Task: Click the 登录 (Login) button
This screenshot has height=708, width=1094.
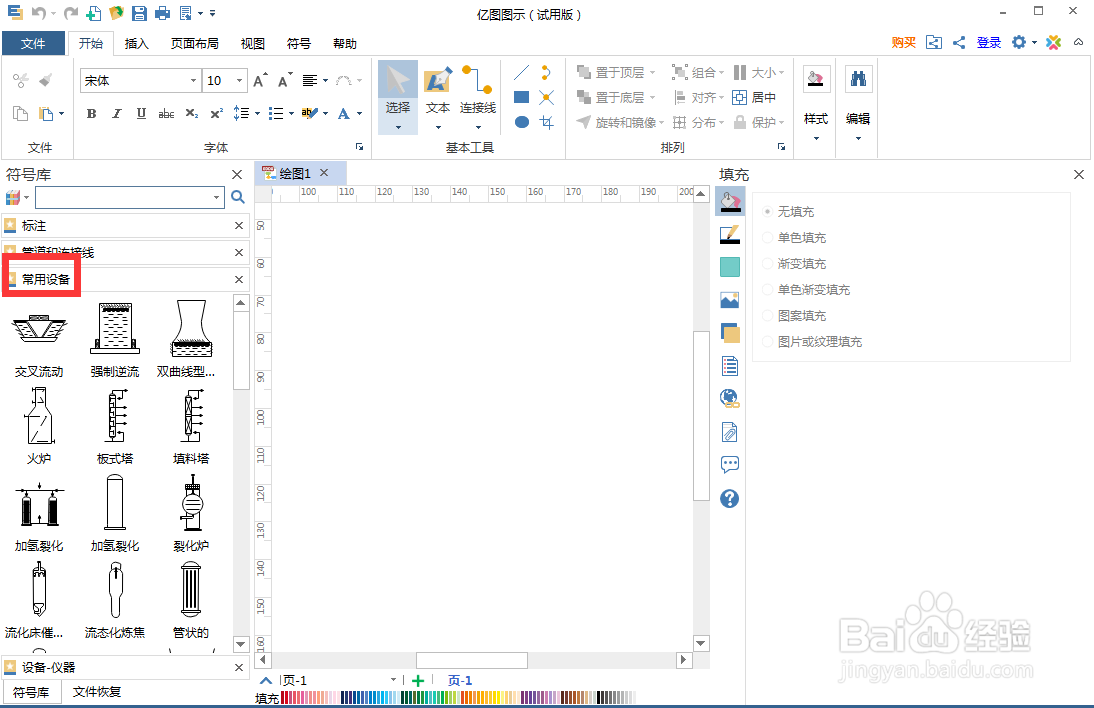Action: click(x=988, y=43)
